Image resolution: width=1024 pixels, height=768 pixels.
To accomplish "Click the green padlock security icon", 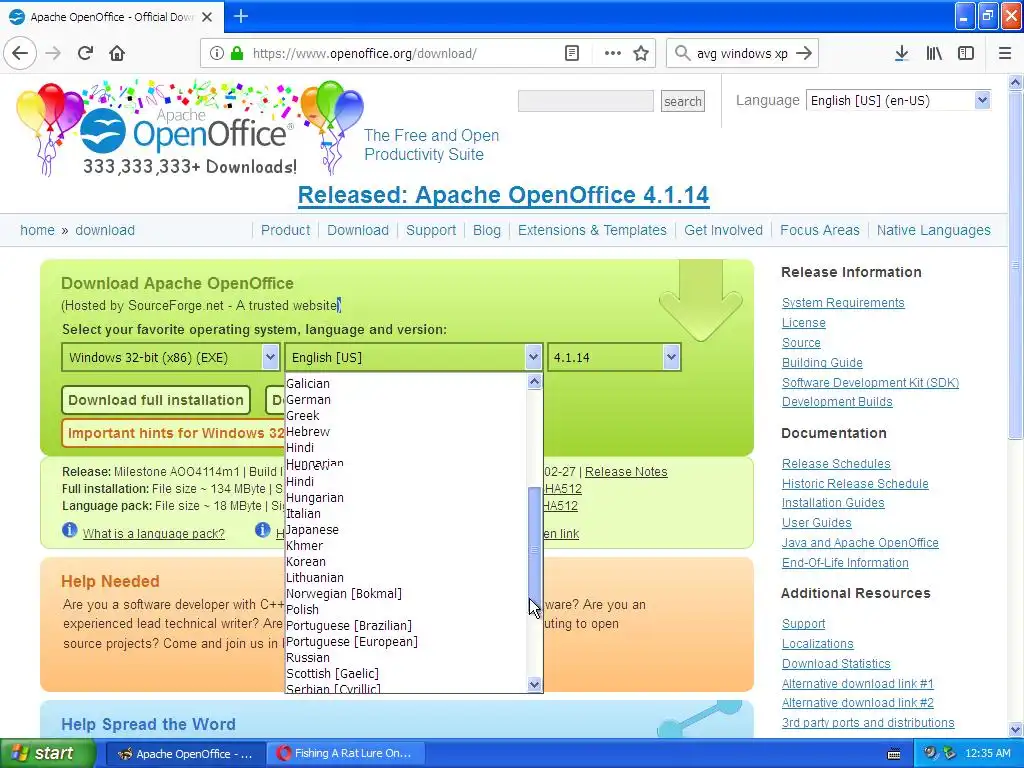I will point(236,53).
